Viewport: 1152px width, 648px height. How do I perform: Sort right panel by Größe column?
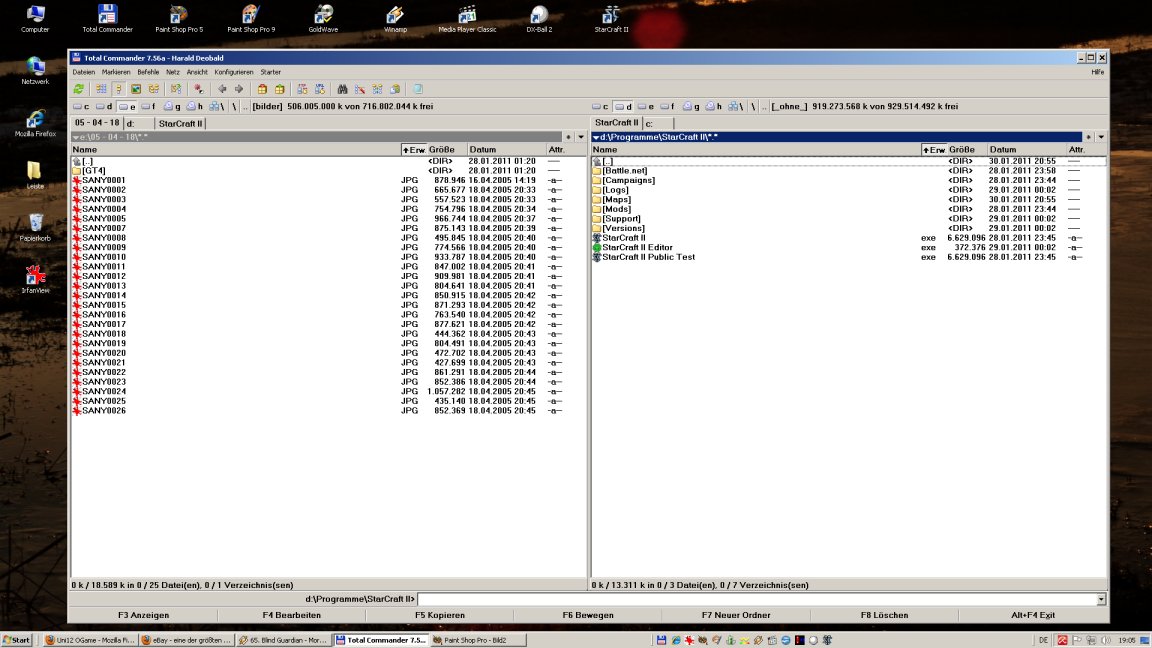966,149
